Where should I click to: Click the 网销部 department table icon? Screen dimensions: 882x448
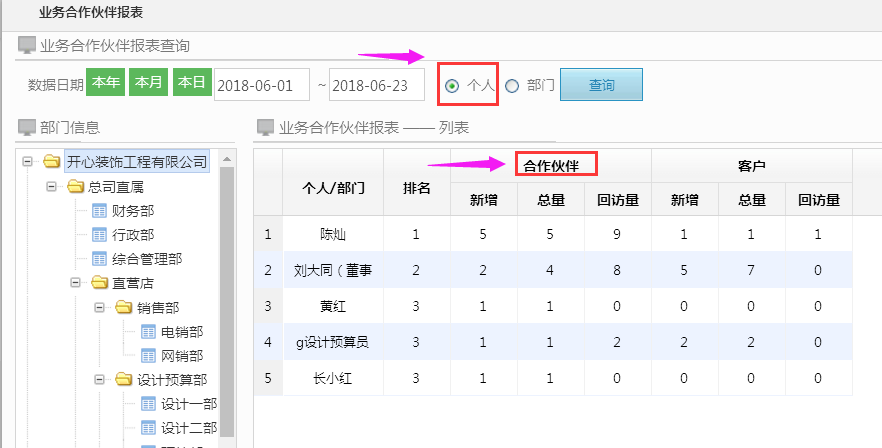point(148,355)
